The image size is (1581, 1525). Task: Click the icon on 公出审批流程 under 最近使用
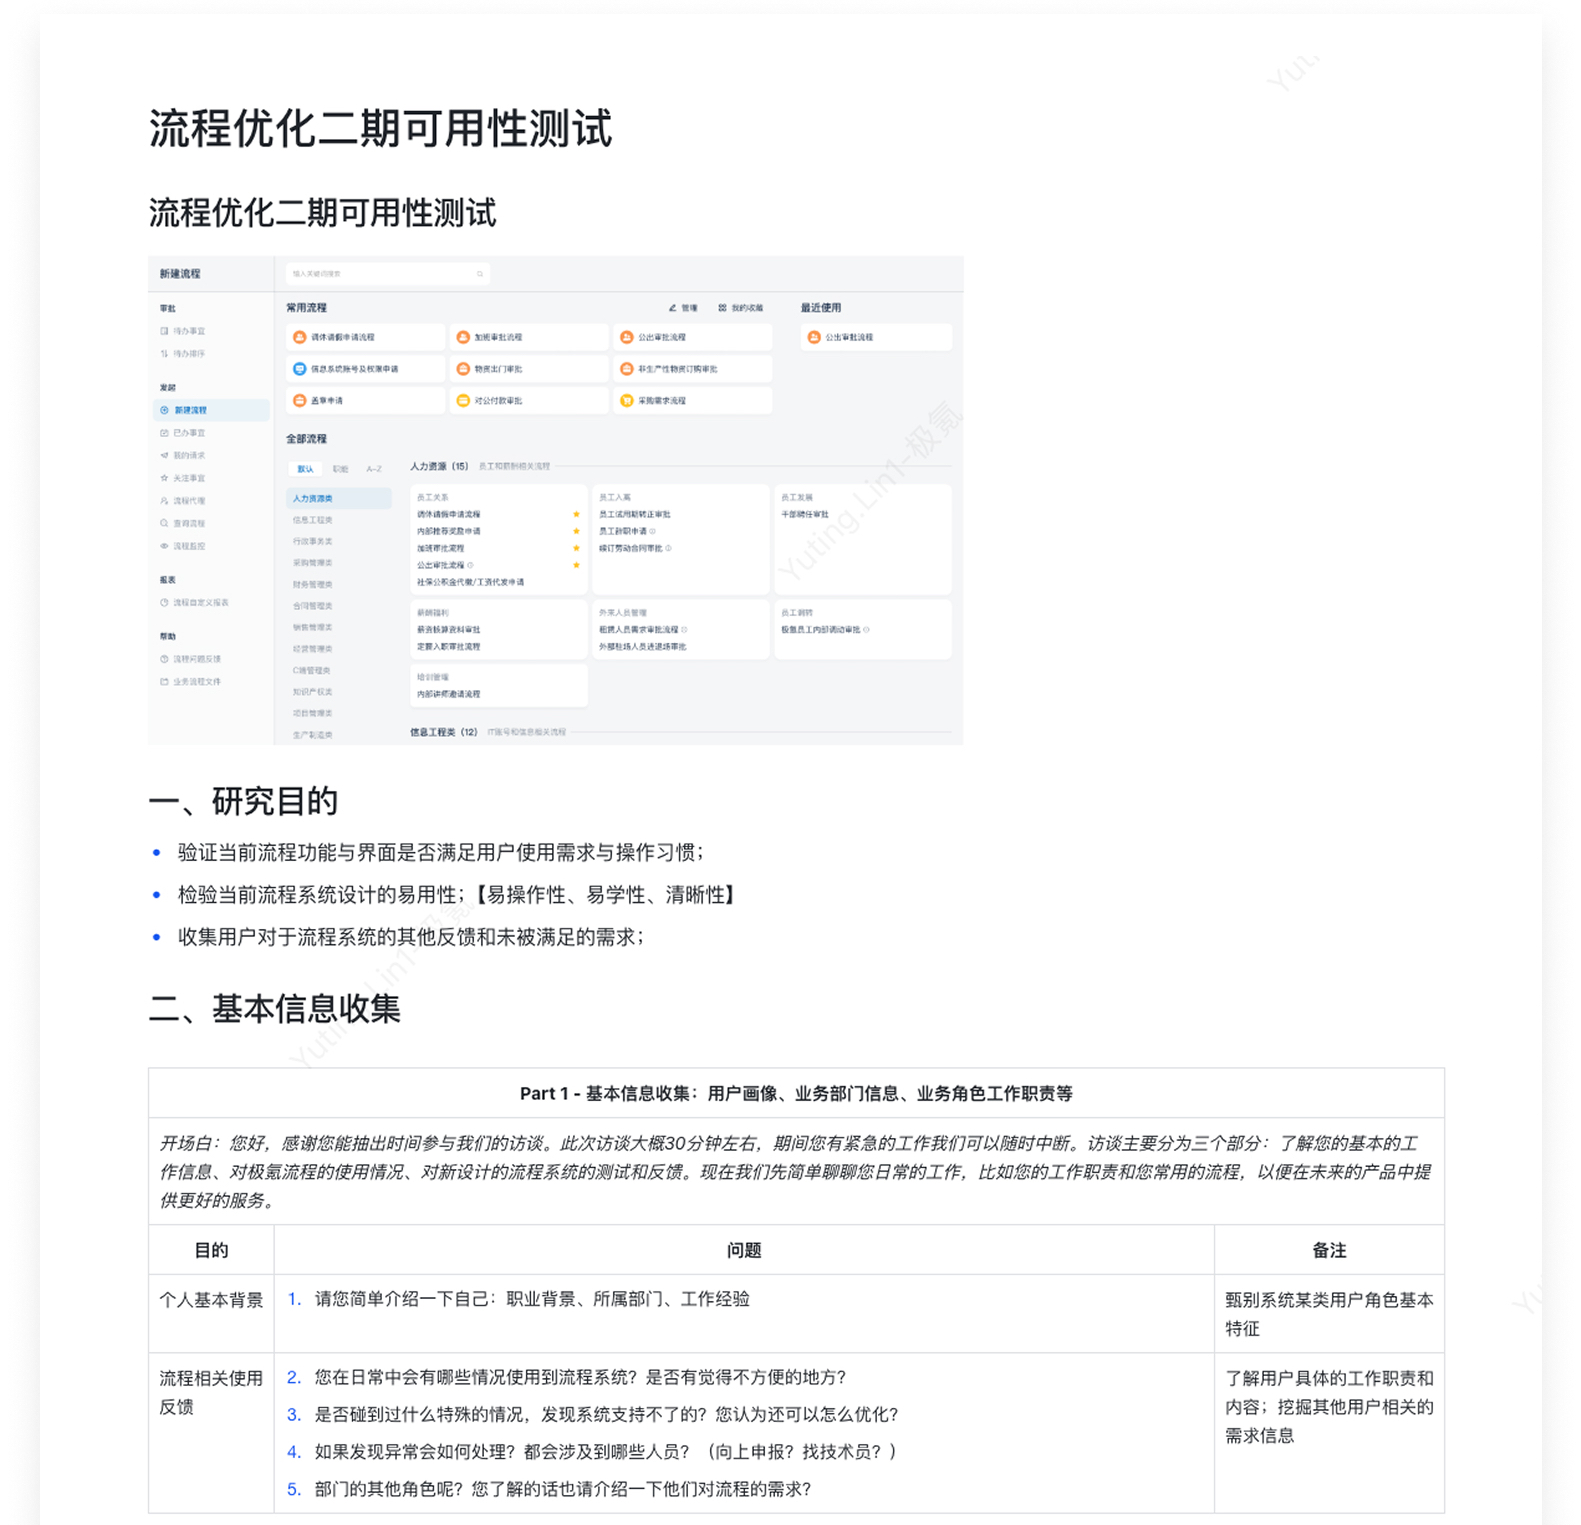[x=814, y=337]
